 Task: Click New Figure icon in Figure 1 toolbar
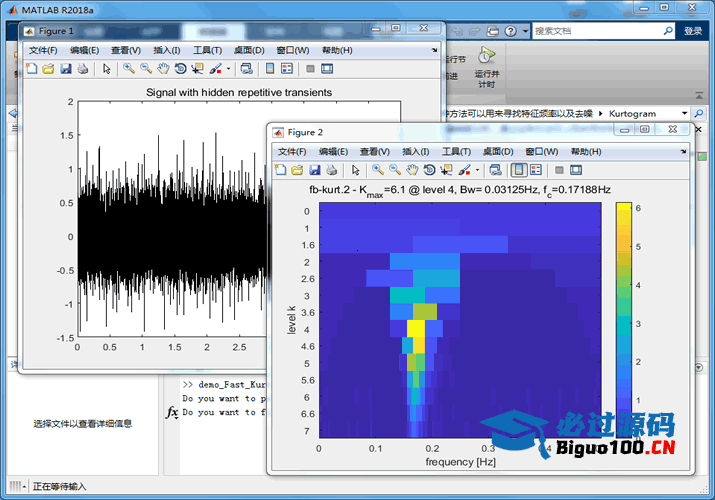(x=31, y=69)
